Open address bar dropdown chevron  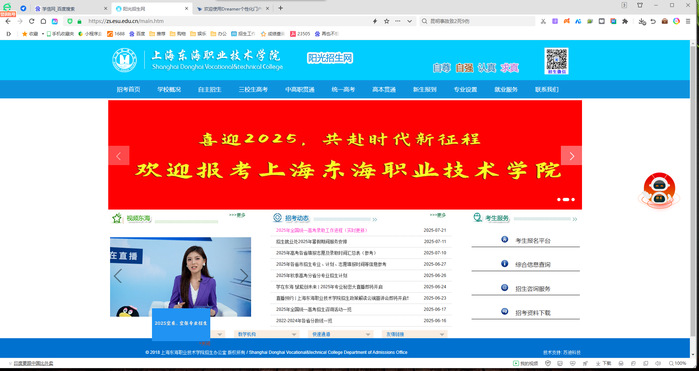(x=409, y=21)
